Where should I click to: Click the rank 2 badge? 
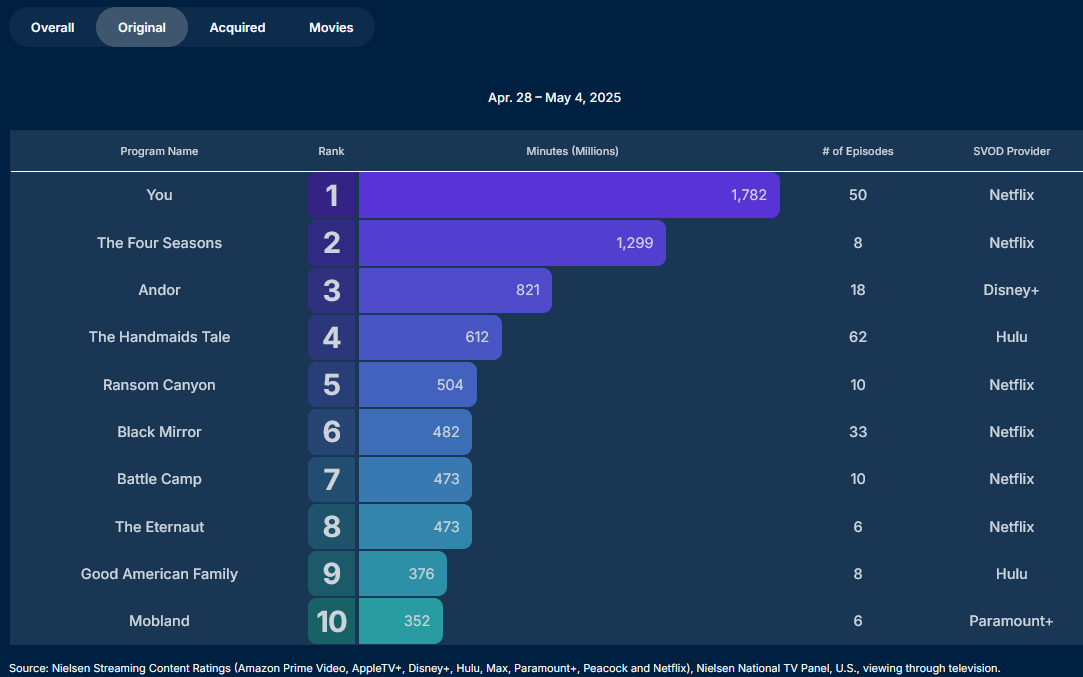tap(332, 243)
